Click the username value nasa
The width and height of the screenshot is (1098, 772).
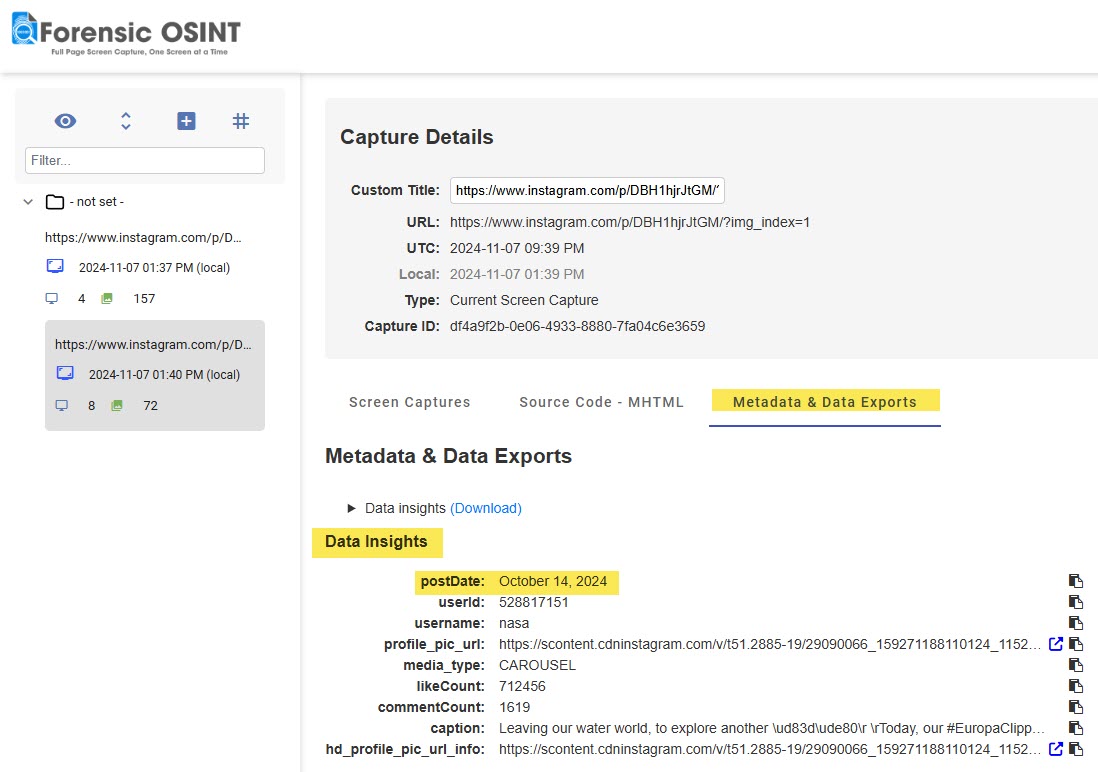click(514, 623)
